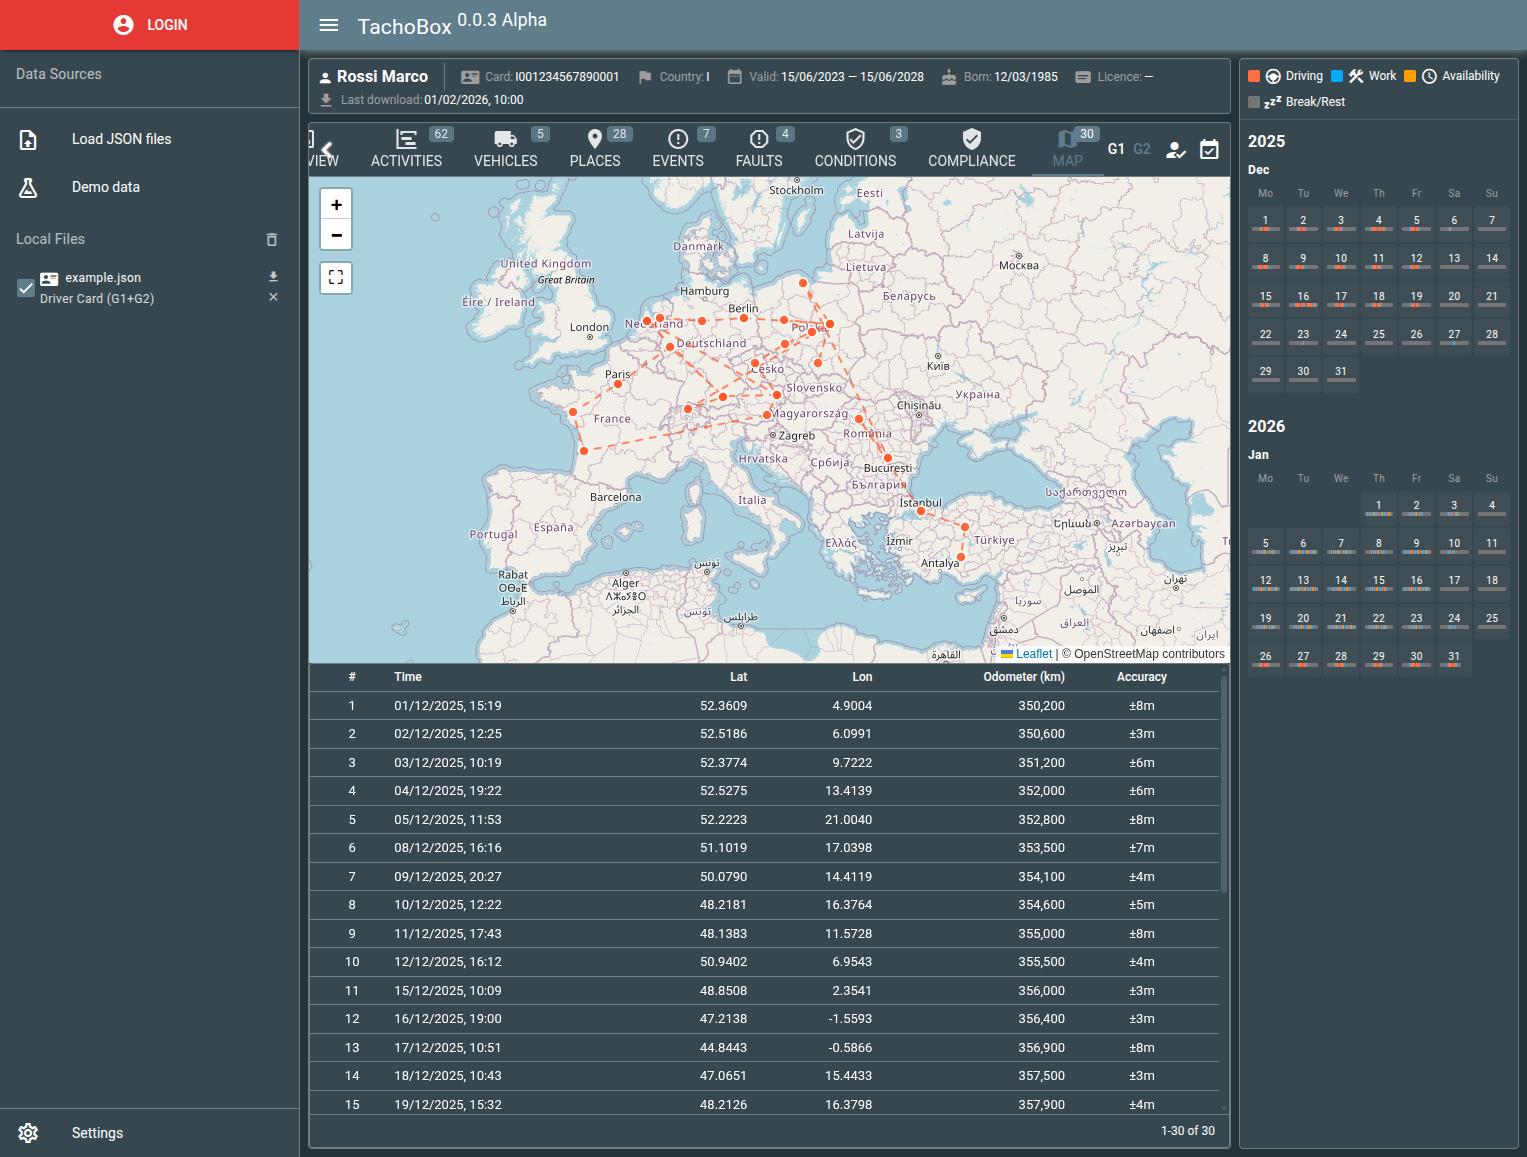This screenshot has width=1527, height=1157.
Task: Open the Leaflet attribution link
Action: click(x=1033, y=654)
